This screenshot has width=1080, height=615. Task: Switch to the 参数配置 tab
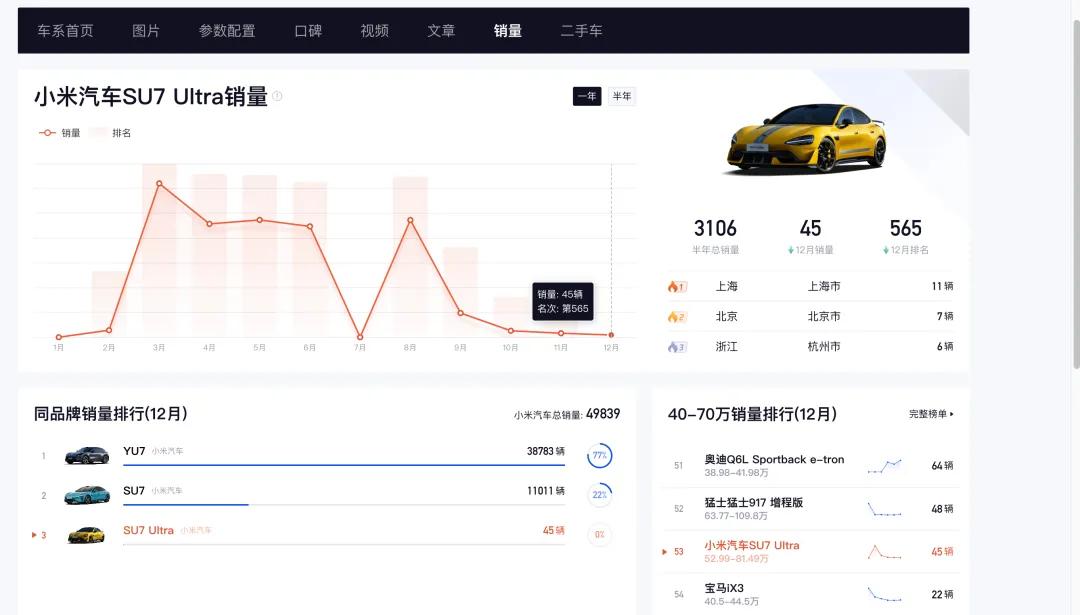coord(228,30)
